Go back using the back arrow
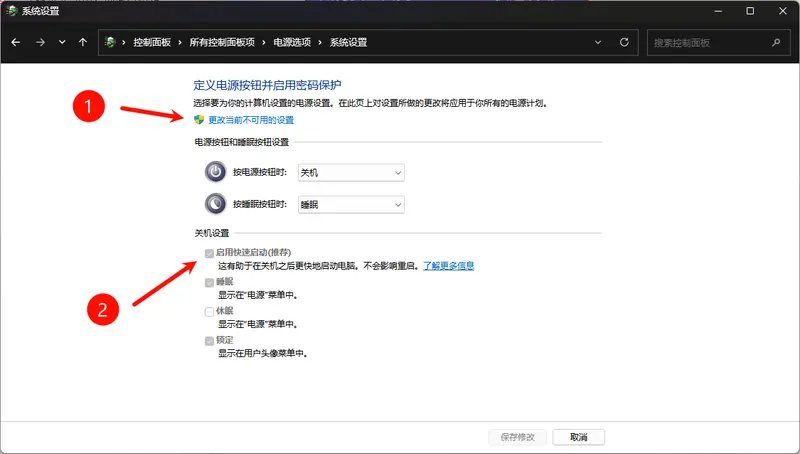The width and height of the screenshot is (800, 454). [16, 42]
